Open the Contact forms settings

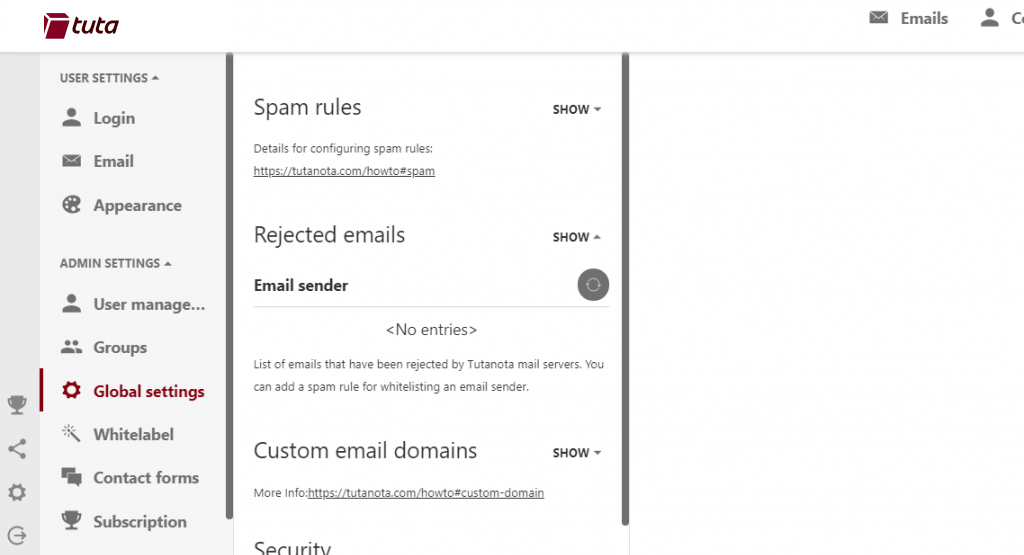(145, 478)
